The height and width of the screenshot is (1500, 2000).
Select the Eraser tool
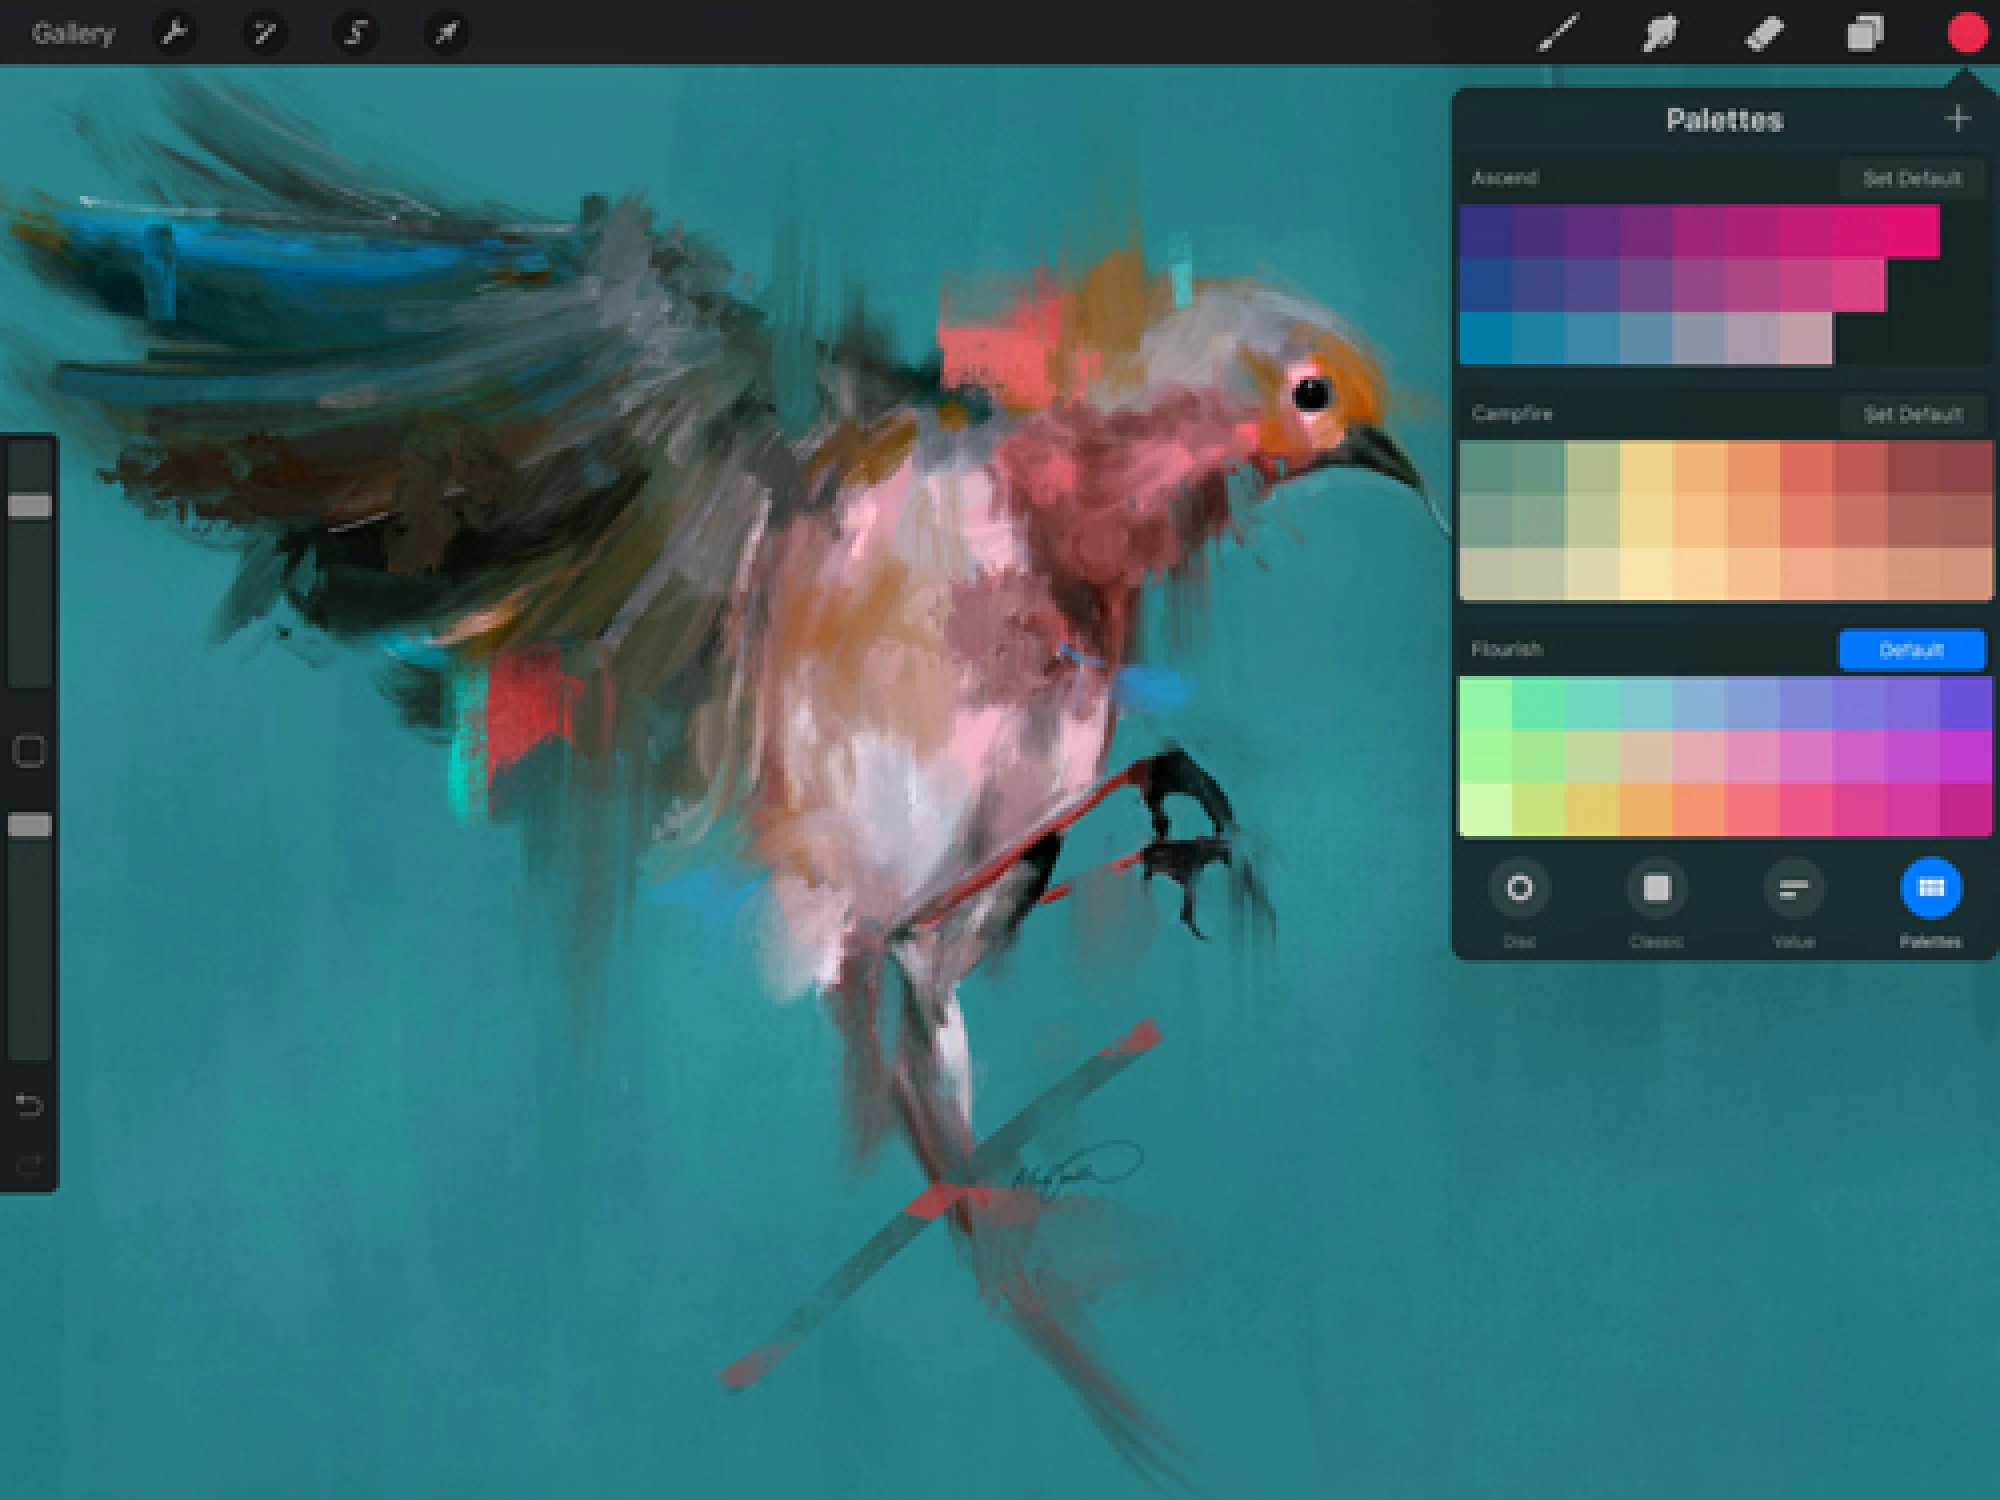coord(1763,33)
